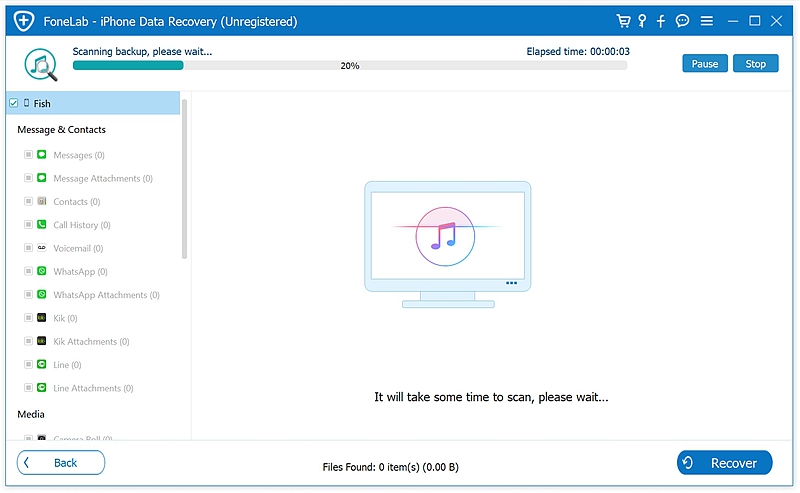Click the scan progress bar at 20%
Viewport: 800px width, 493px height.
[x=349, y=65]
